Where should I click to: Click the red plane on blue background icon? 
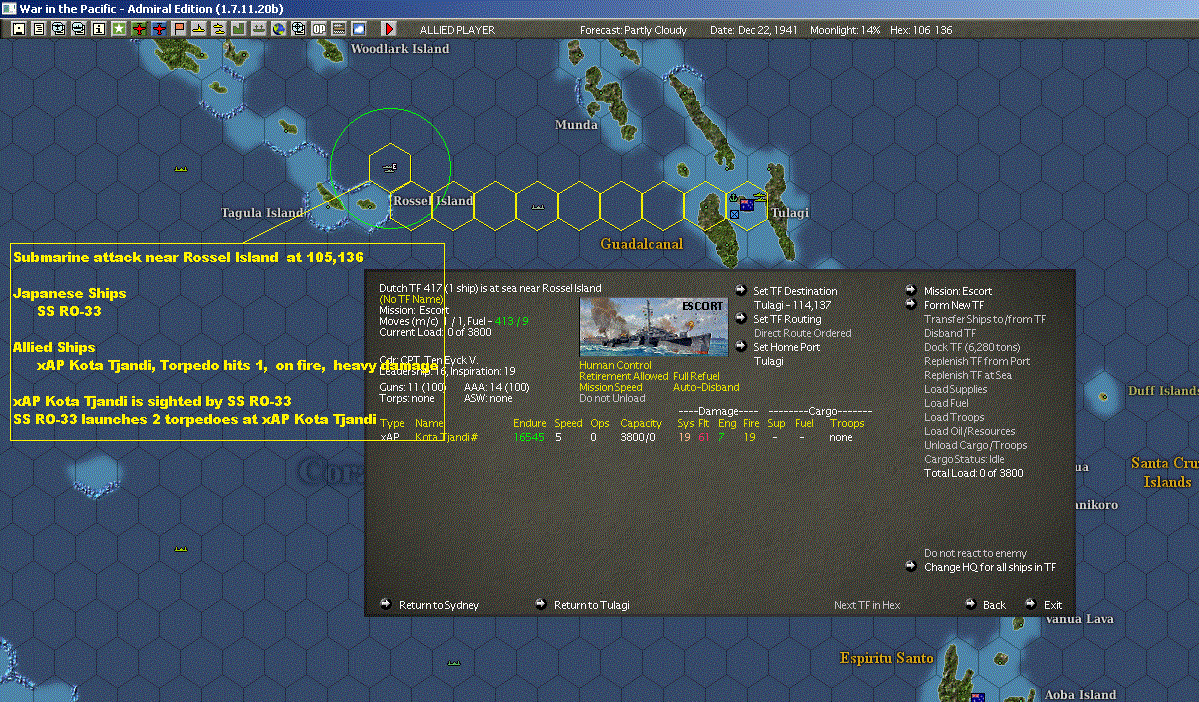click(158, 29)
